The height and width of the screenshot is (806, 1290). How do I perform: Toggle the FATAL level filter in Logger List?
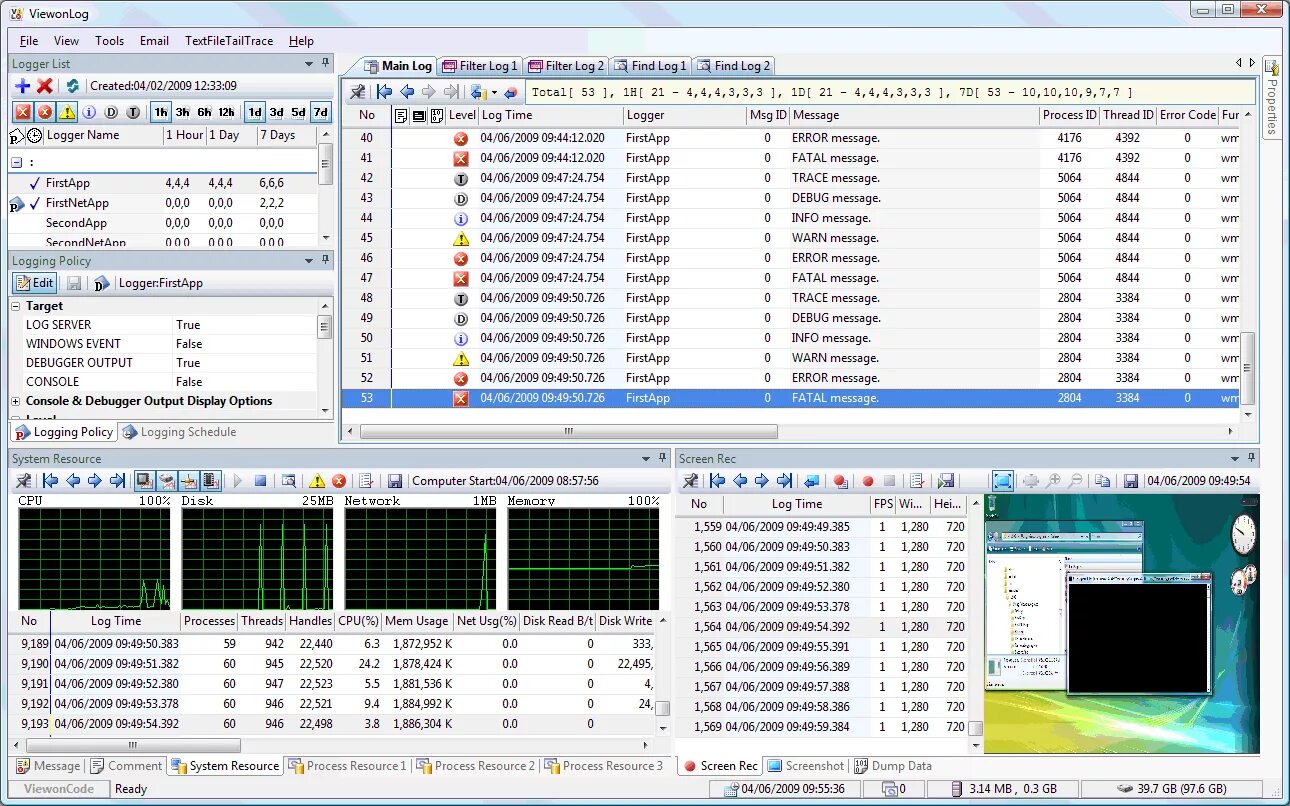(x=22, y=112)
